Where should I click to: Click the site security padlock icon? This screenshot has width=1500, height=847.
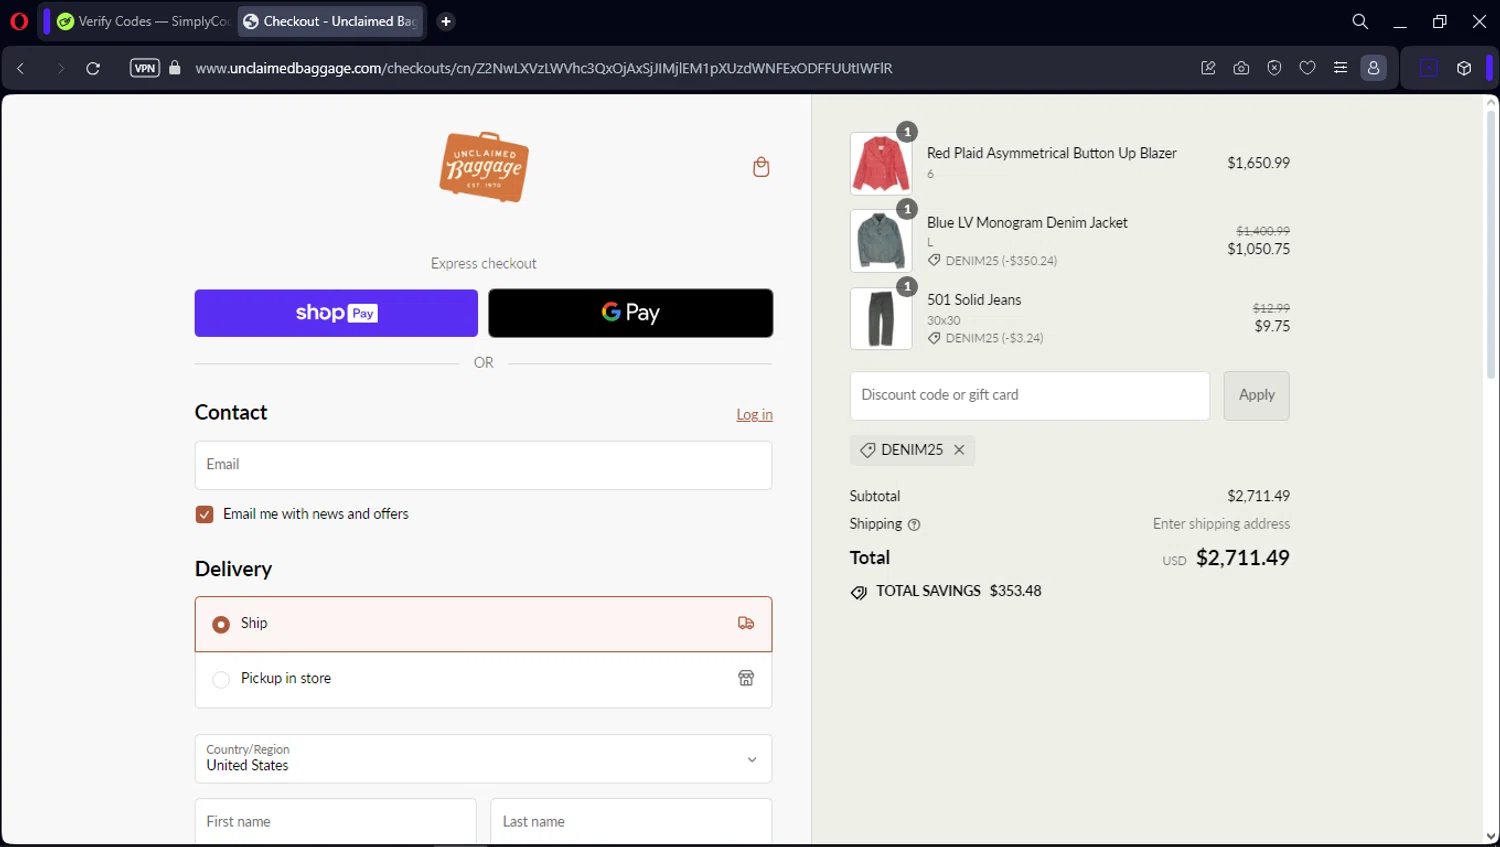(x=175, y=68)
